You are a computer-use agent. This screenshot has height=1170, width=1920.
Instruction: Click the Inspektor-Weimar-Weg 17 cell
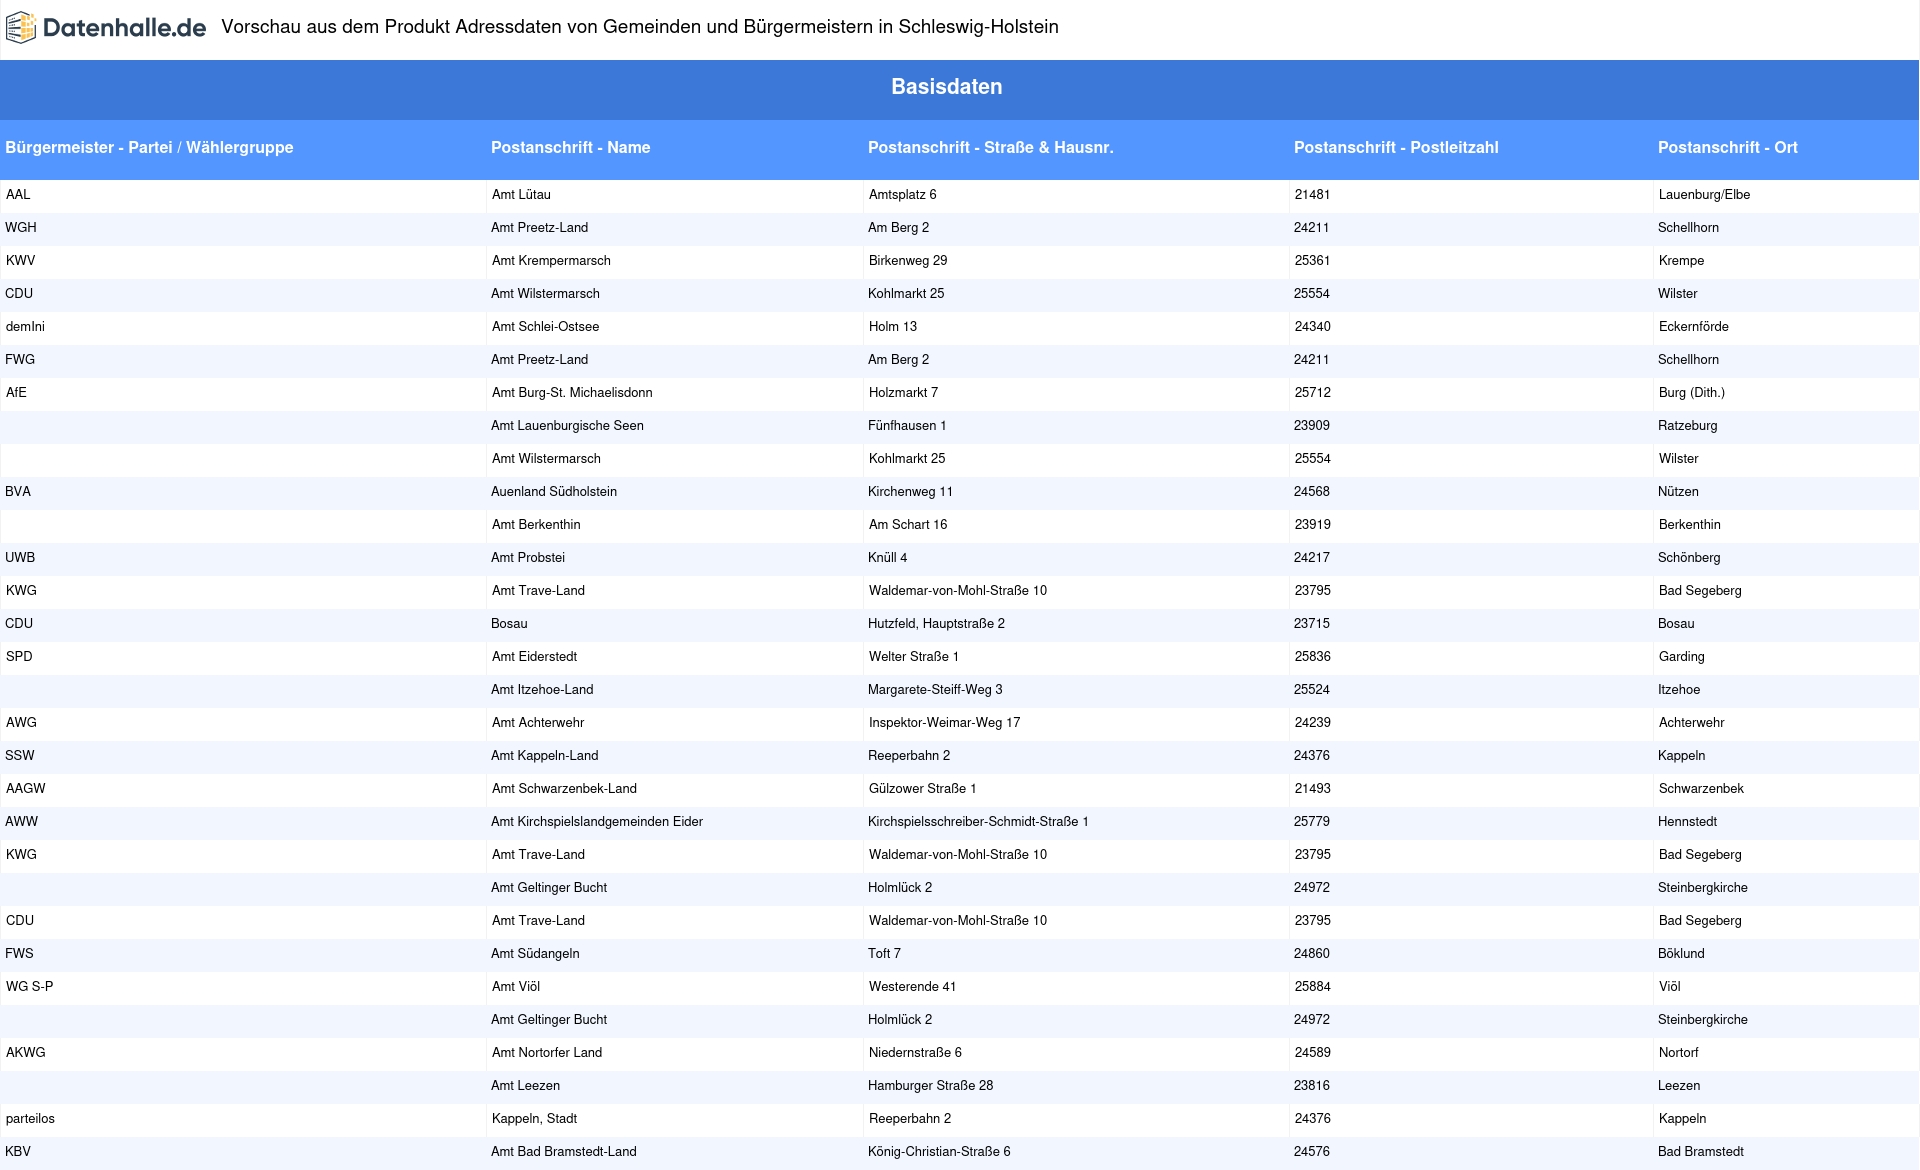point(944,723)
